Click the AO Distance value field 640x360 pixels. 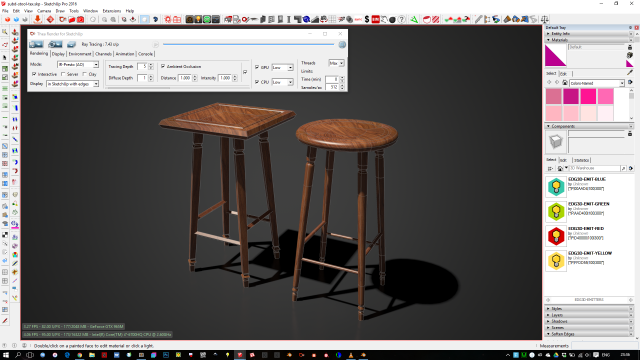coord(185,78)
